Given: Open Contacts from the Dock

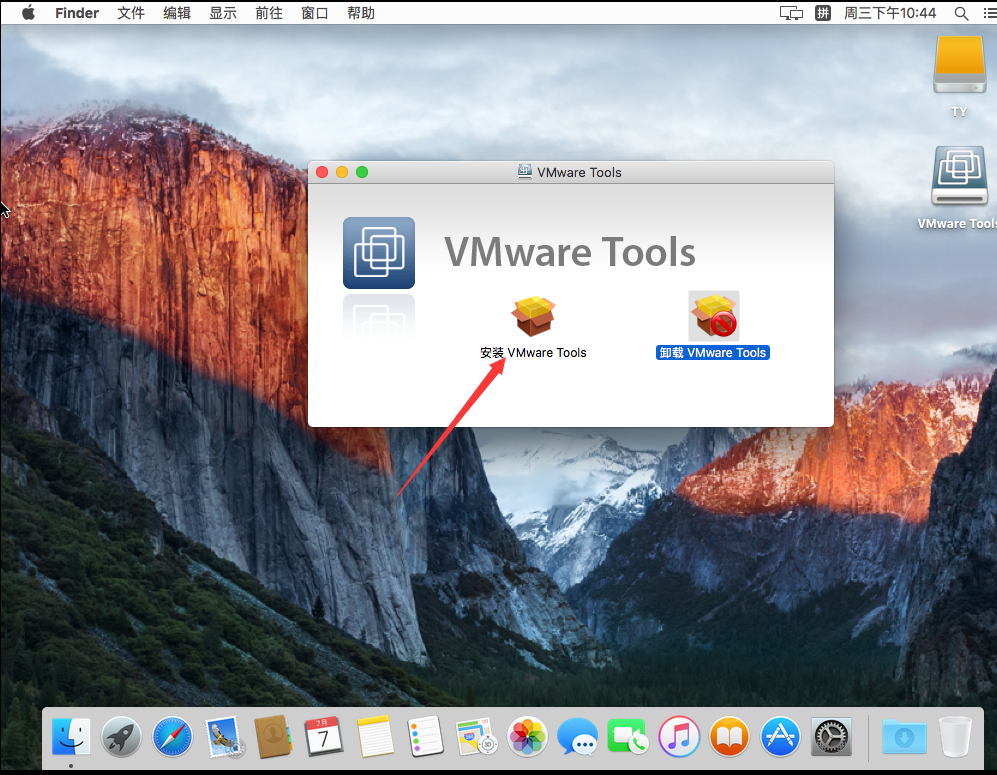Looking at the screenshot, I should 273,737.
